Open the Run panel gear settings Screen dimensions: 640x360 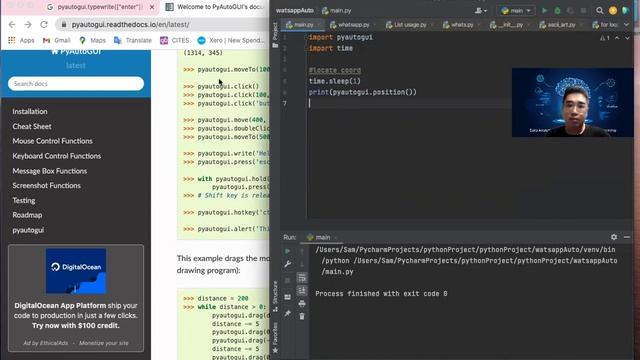(x=614, y=237)
